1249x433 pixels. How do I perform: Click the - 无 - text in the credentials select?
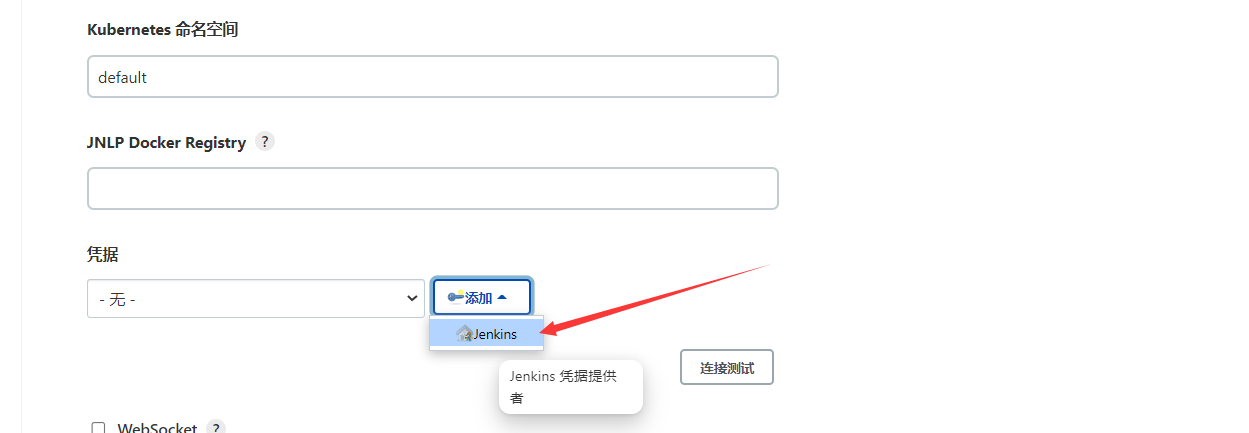pyautogui.click(x=117, y=299)
